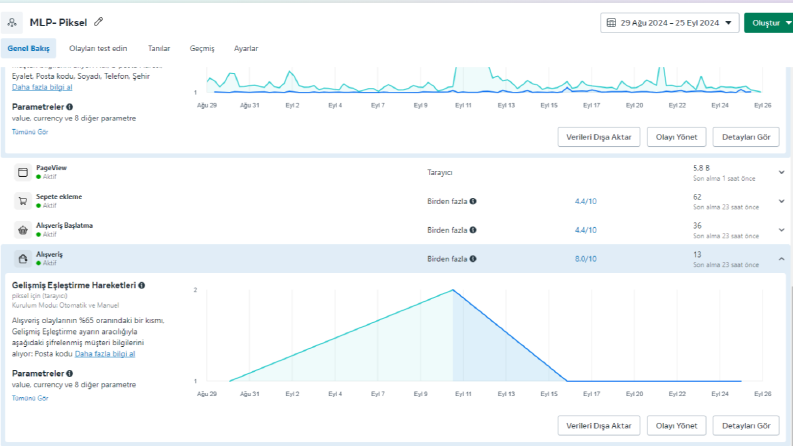
Task: Click info icon next to Gelişmiş Eşleştirme Hareketleri
Action: 142,285
